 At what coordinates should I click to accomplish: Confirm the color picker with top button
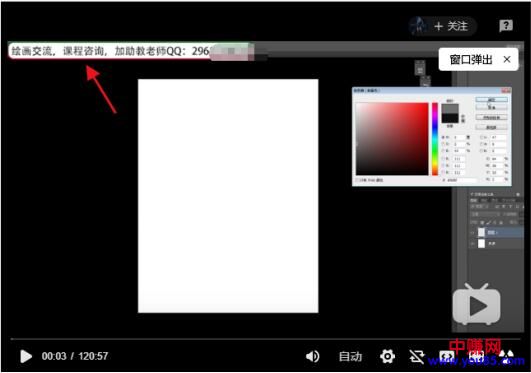[x=491, y=100]
